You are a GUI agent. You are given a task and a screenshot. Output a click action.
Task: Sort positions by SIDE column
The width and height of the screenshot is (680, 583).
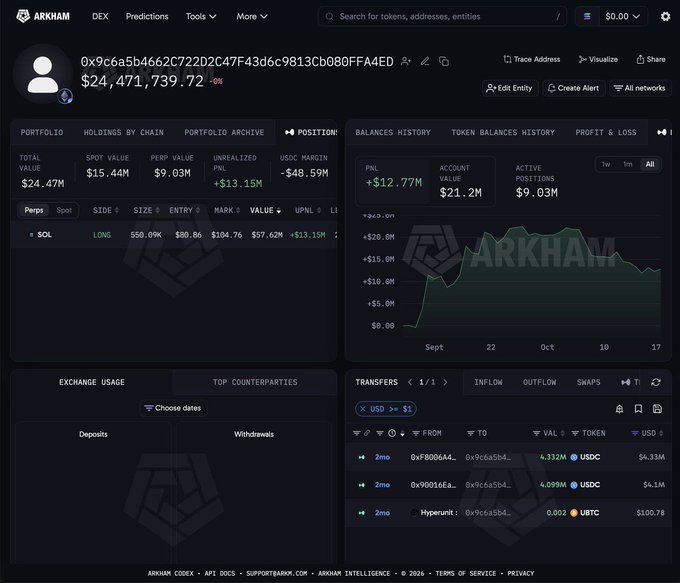[105, 210]
